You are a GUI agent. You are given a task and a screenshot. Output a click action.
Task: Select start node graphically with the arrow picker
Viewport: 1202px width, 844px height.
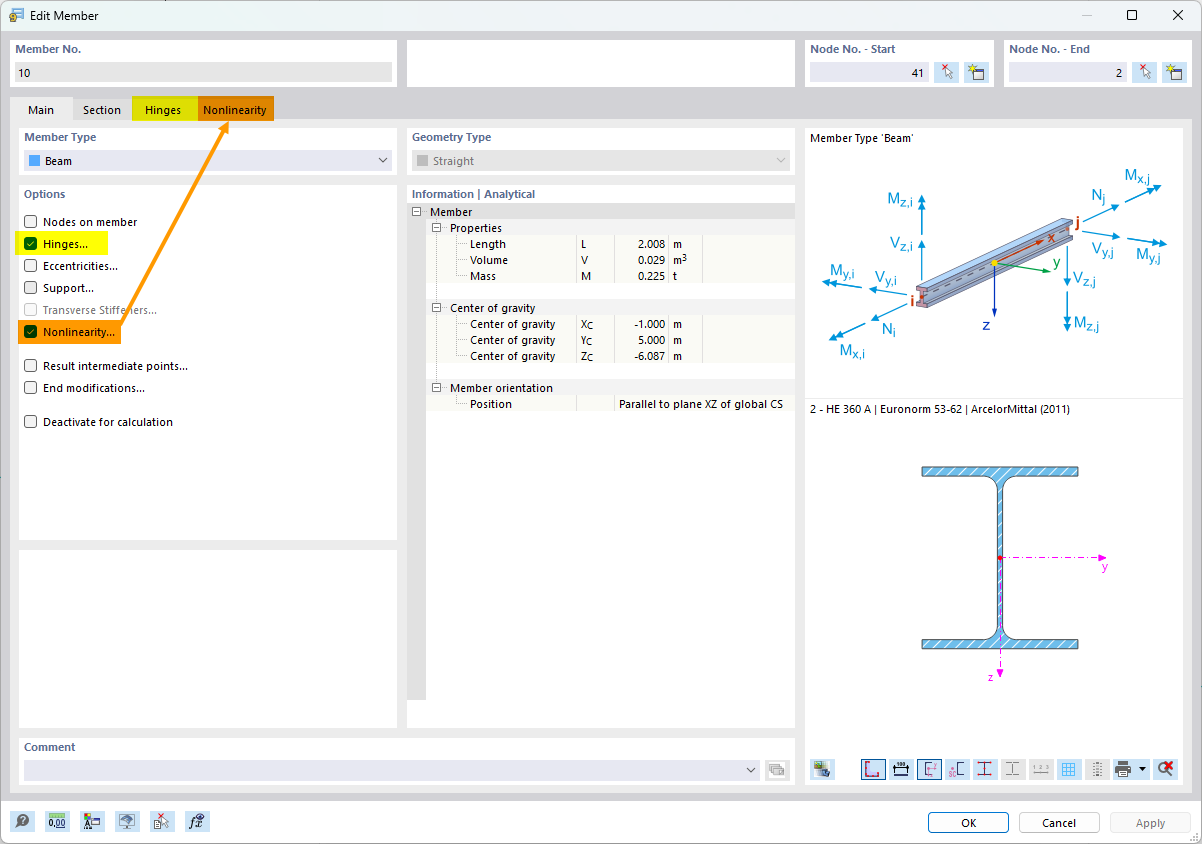(946, 72)
